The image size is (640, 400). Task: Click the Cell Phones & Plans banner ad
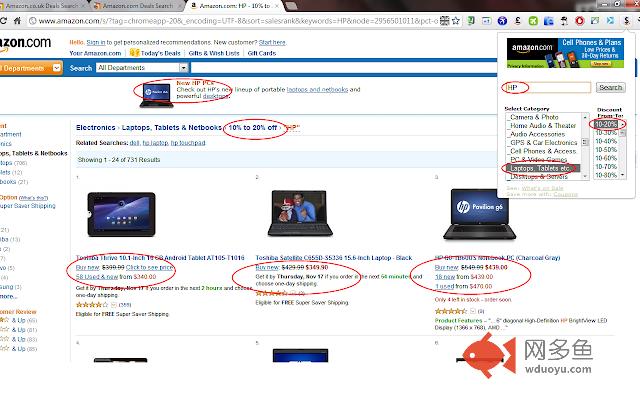pos(565,53)
